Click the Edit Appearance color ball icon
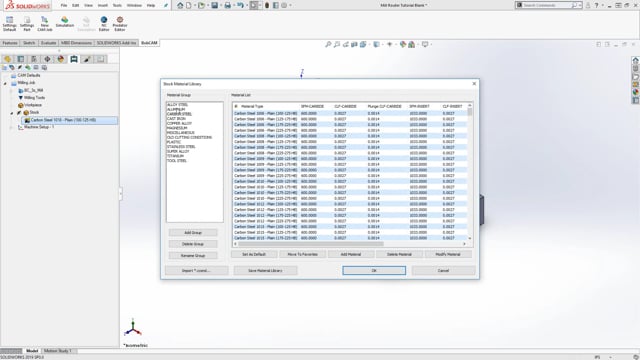This screenshot has width=640, height=360. pos(403,44)
